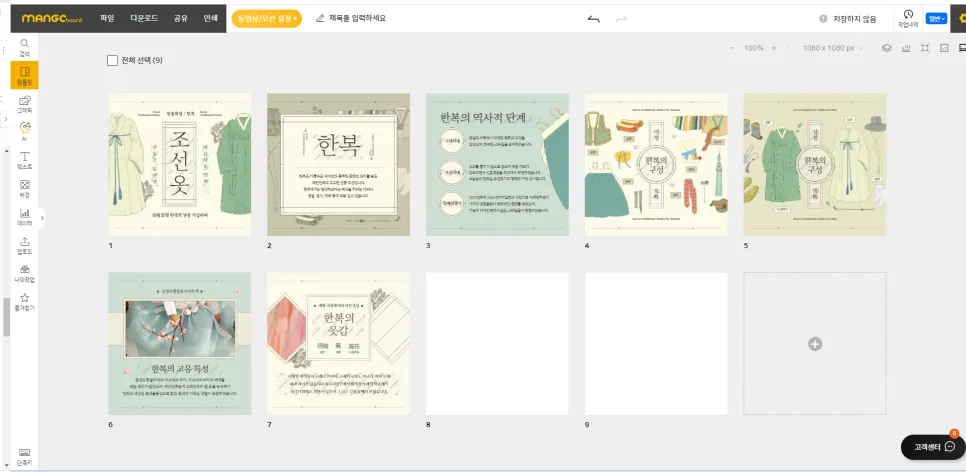
Task: Open the 업로드 upload panel
Action: [x=25, y=245]
